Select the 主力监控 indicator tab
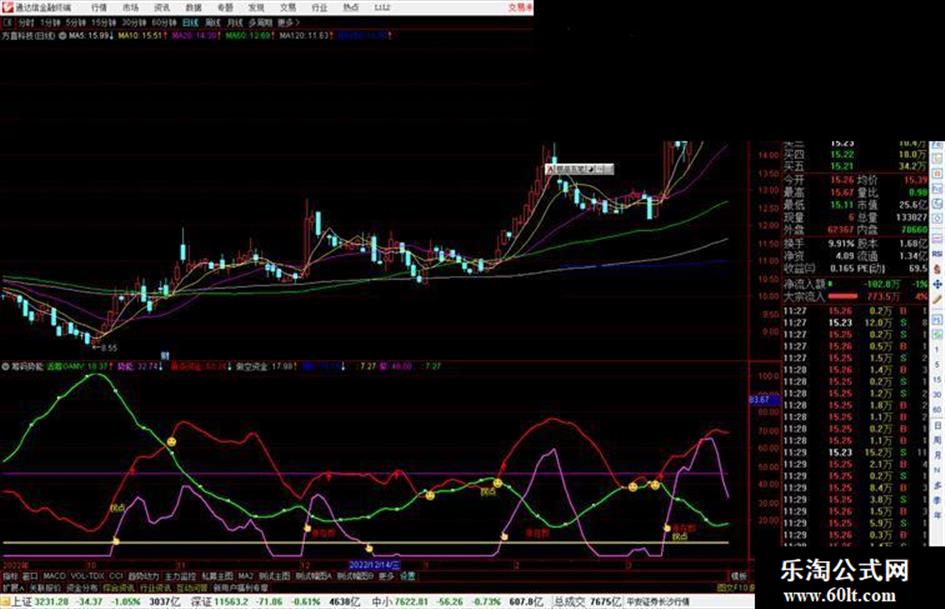The width and height of the screenshot is (945, 609). (x=180, y=576)
